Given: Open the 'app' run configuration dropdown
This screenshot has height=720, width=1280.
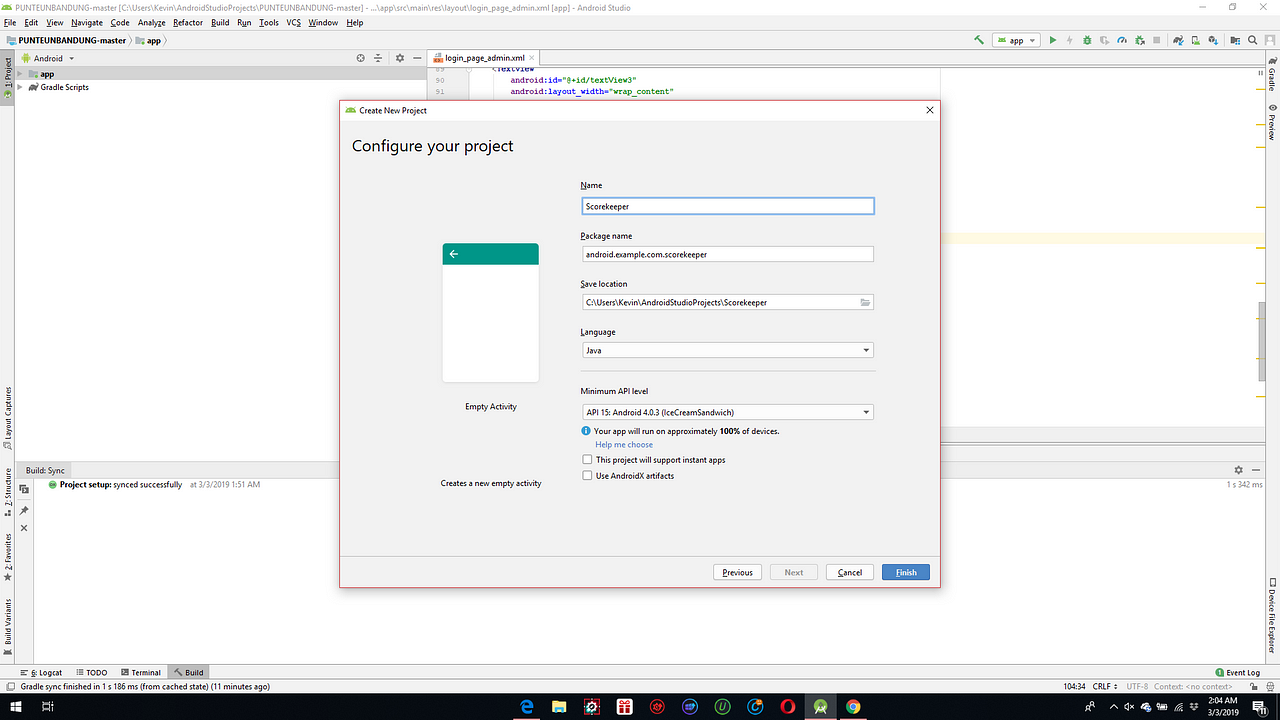Looking at the screenshot, I should [1016, 40].
